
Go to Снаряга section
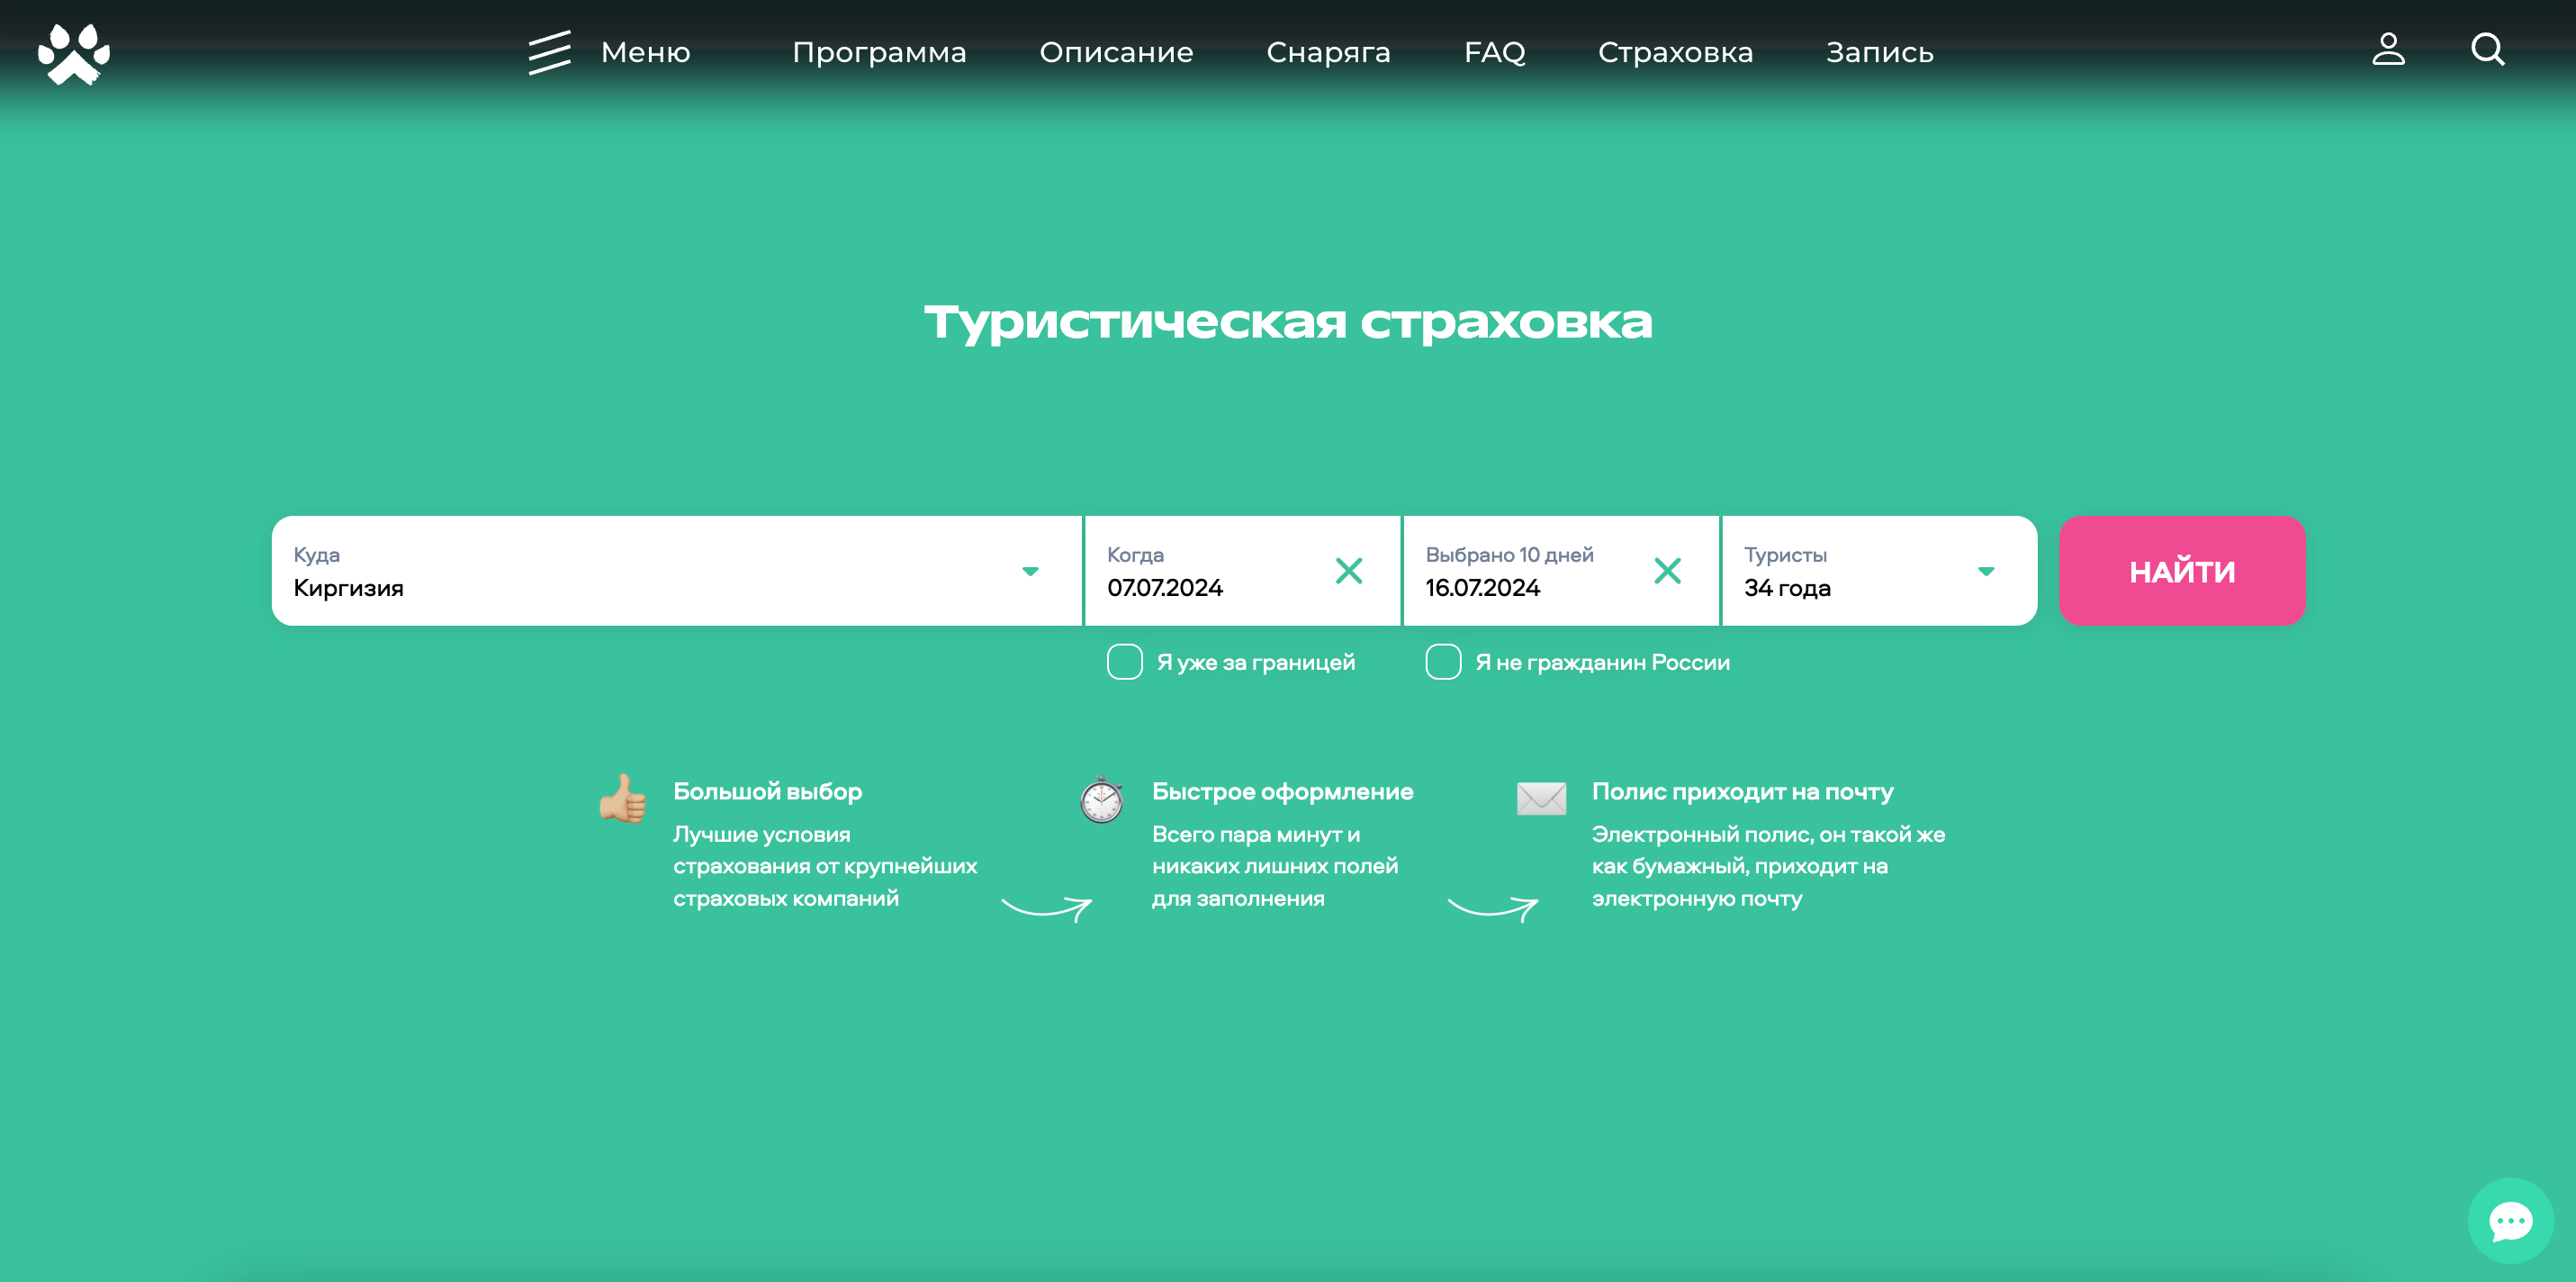click(x=1328, y=52)
